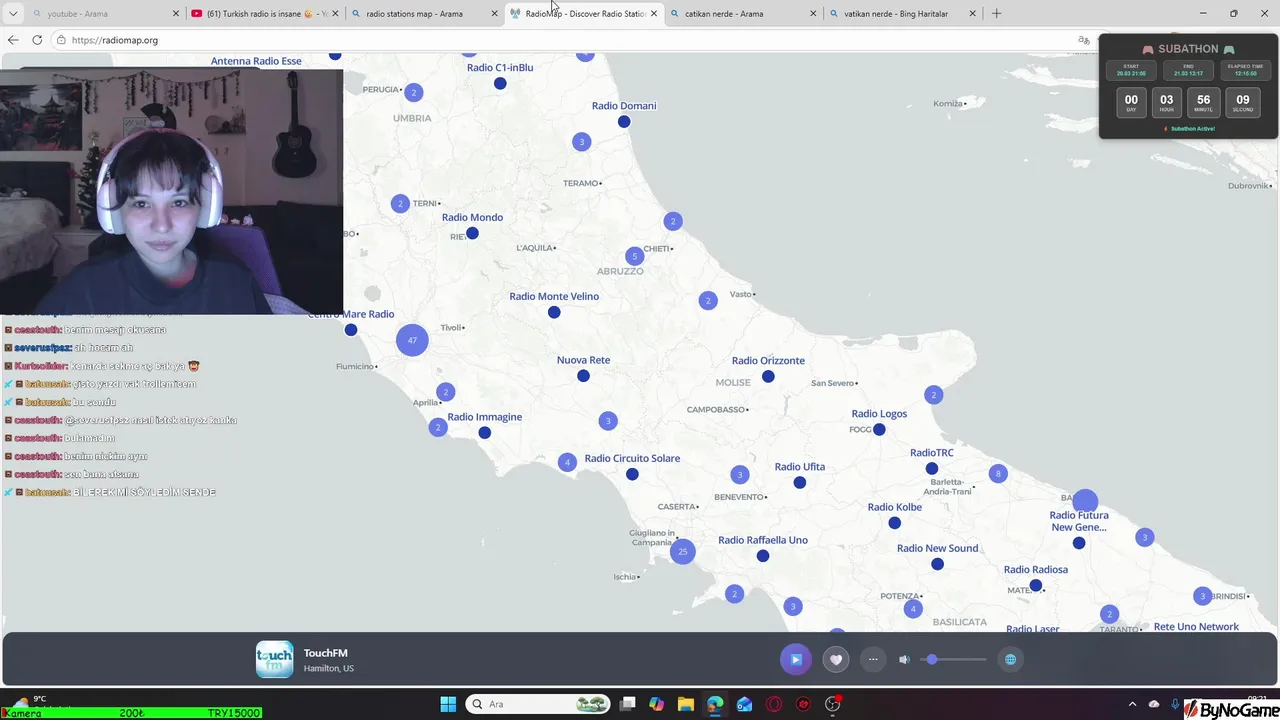This screenshot has height=720, width=1280.
Task: Play the TouchFM station
Action: (x=796, y=659)
